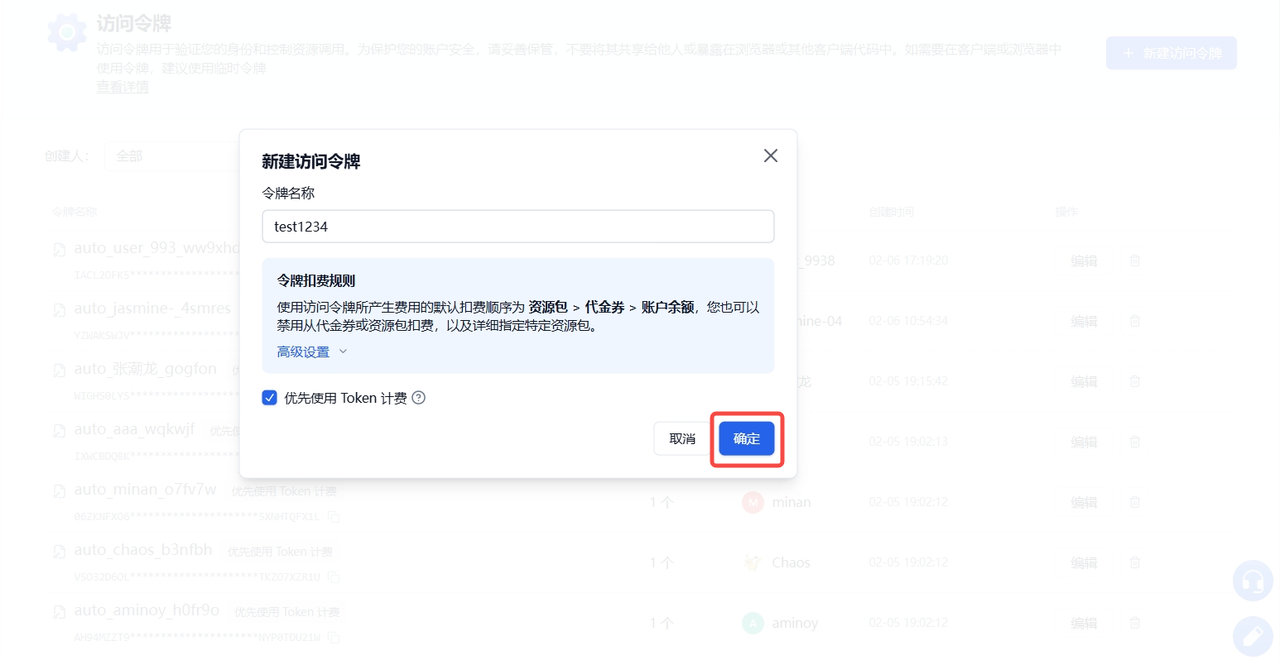
Task: Click 编辑 for token created 02-06 10:54:34
Action: 1084,321
